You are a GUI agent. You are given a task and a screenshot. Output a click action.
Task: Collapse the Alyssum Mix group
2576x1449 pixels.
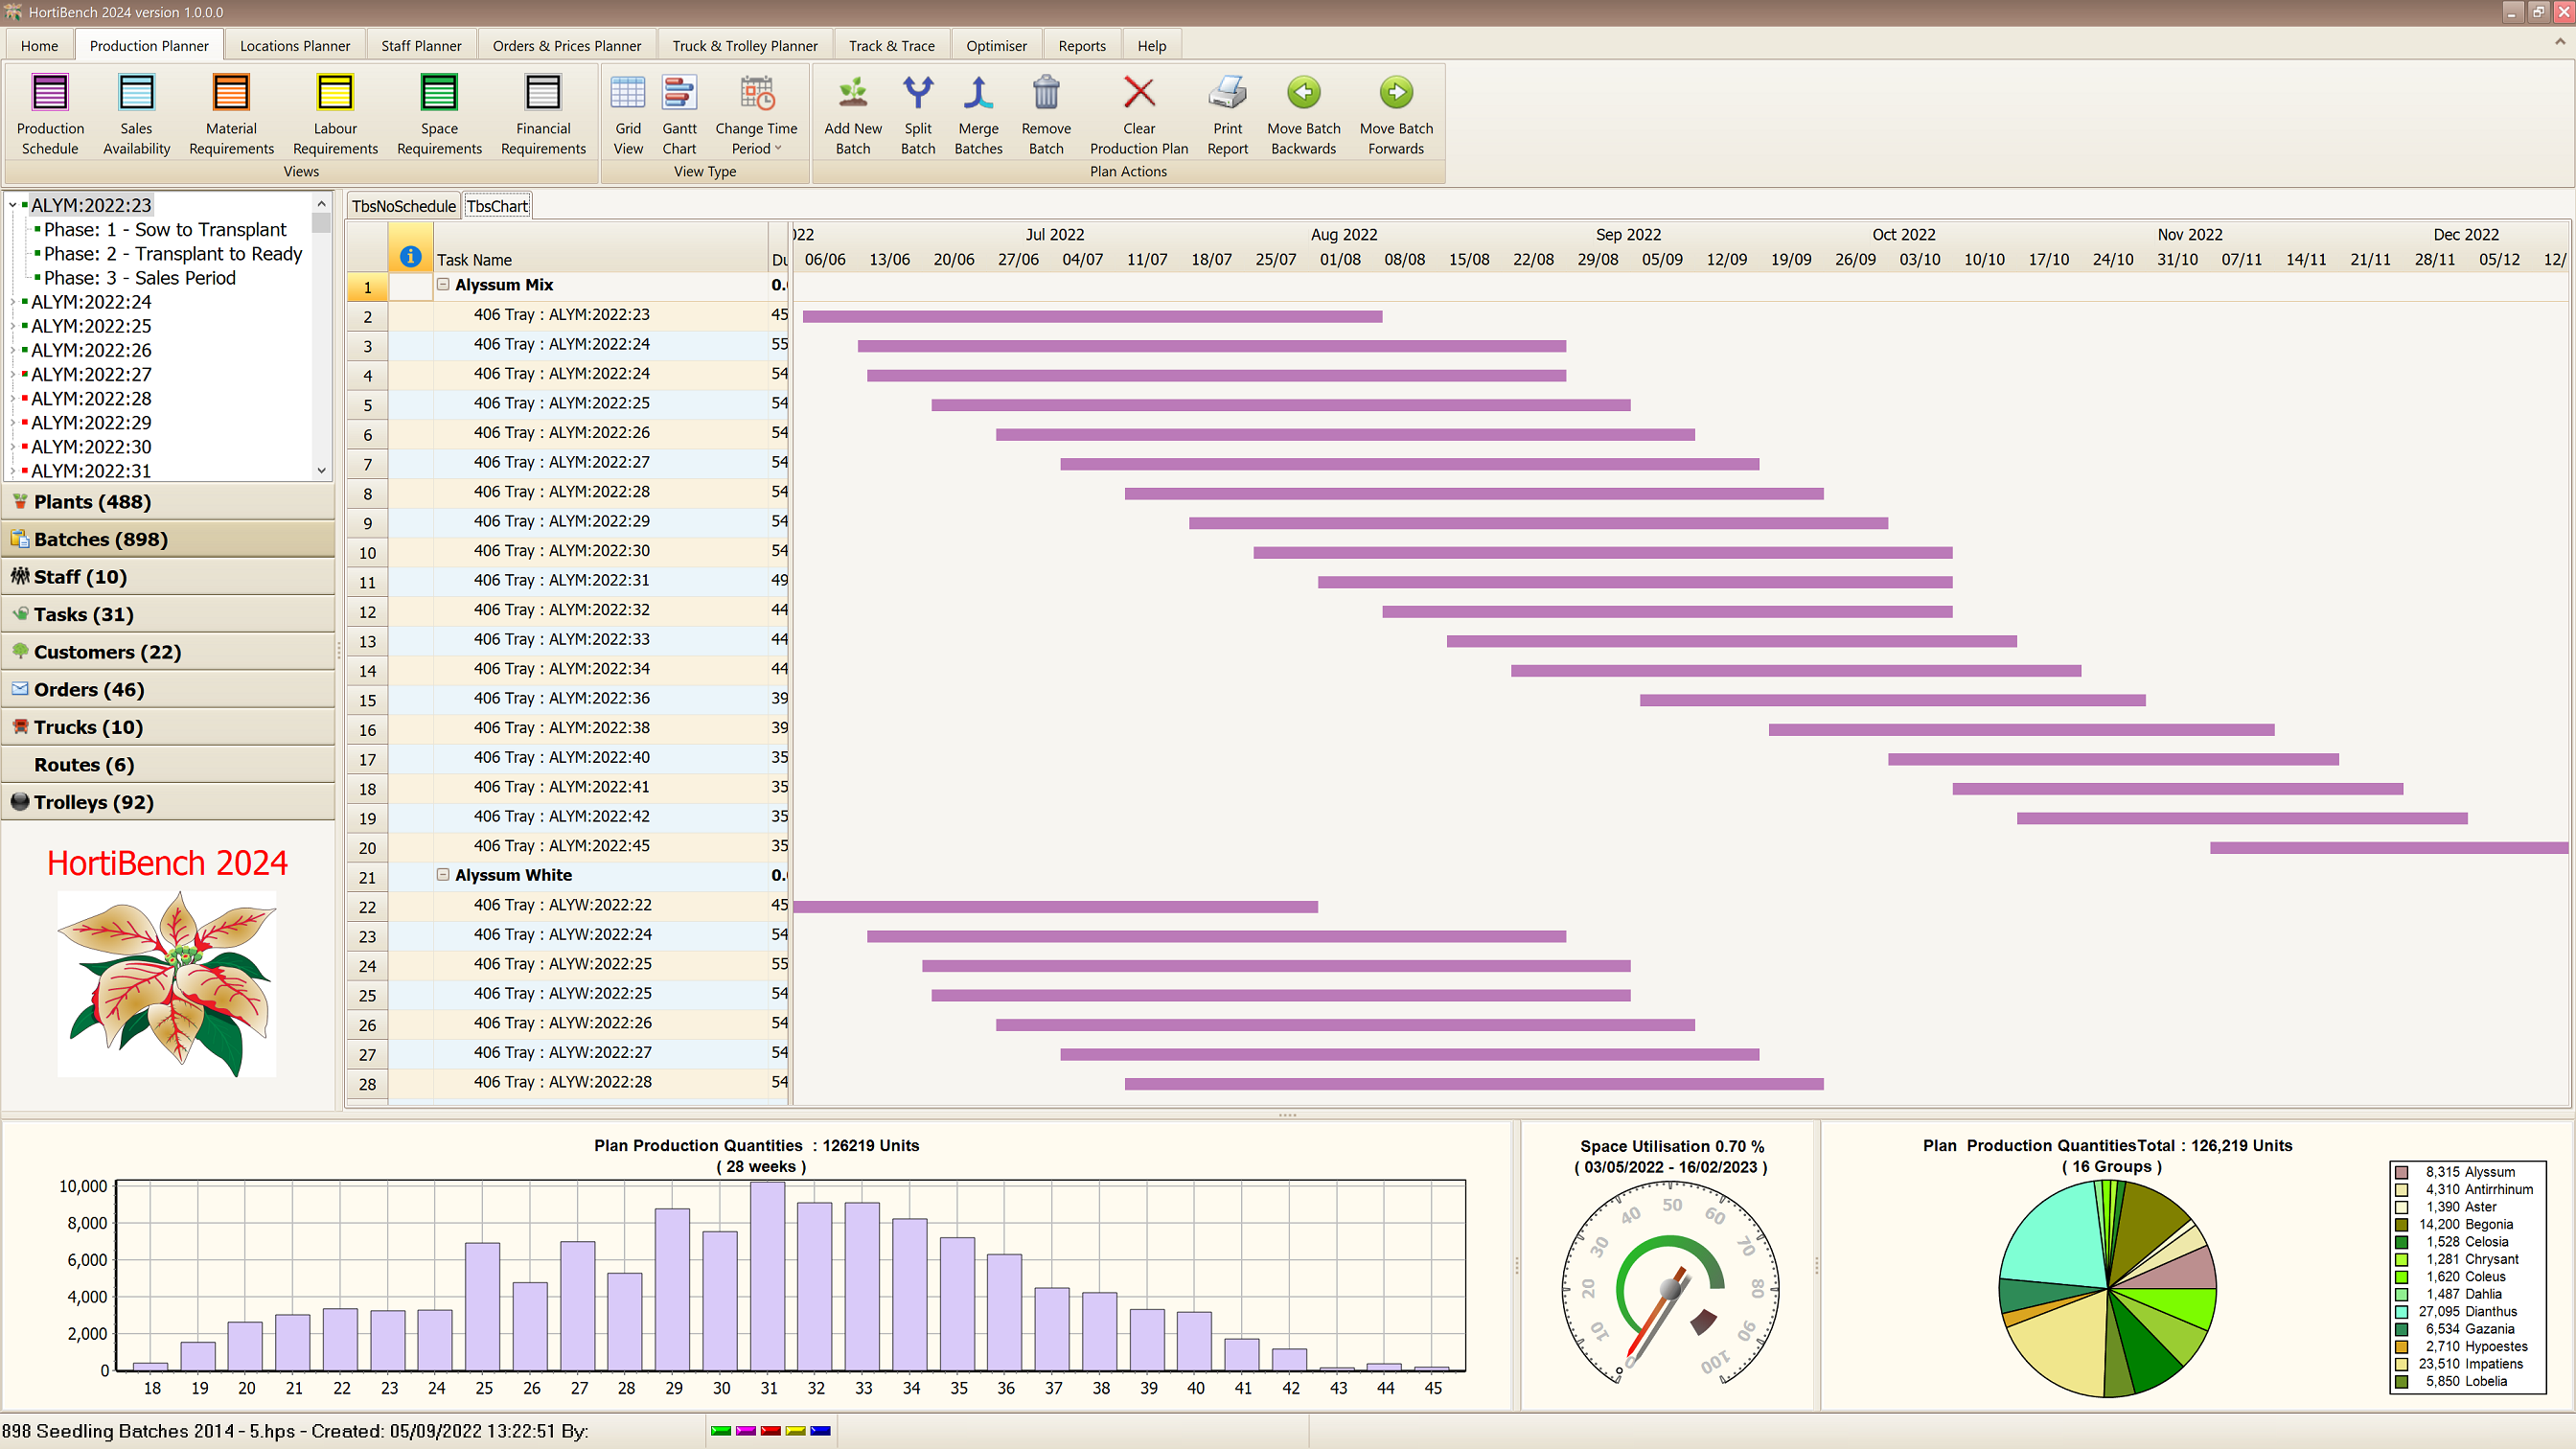pos(443,285)
